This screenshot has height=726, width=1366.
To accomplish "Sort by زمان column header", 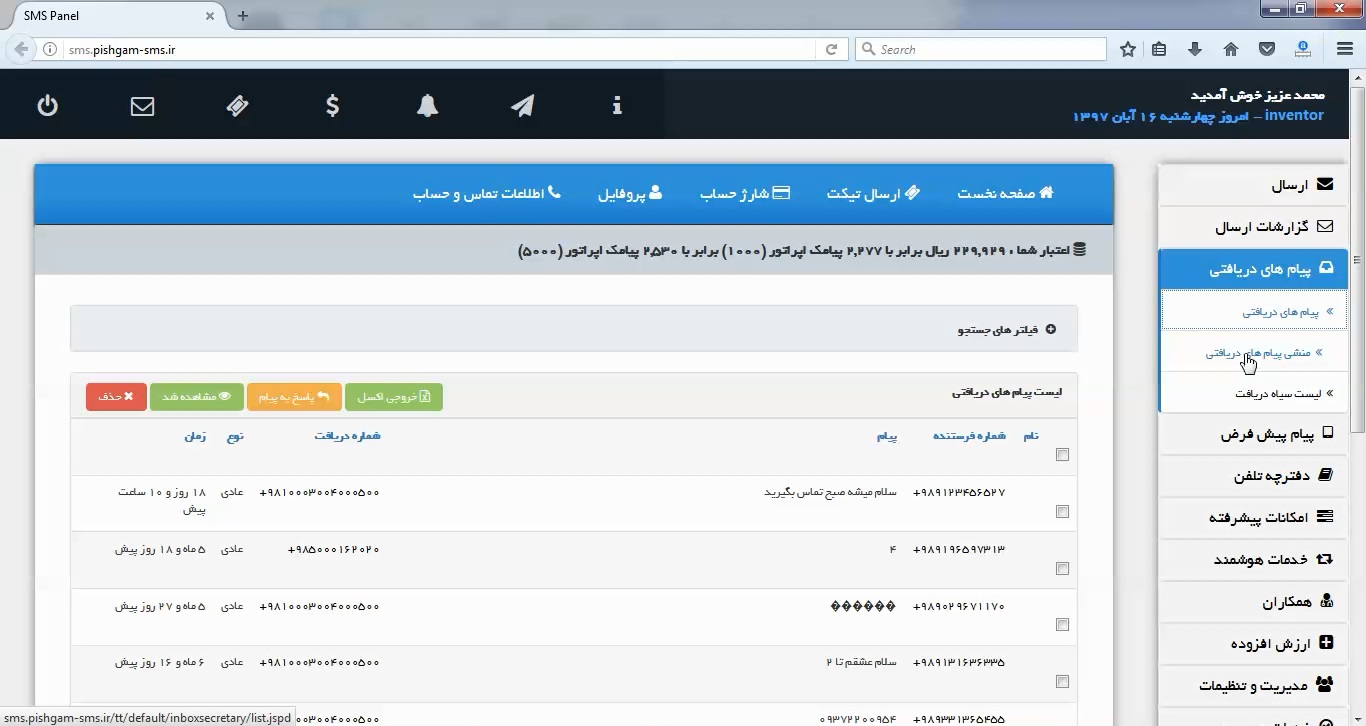I will 195,436.
